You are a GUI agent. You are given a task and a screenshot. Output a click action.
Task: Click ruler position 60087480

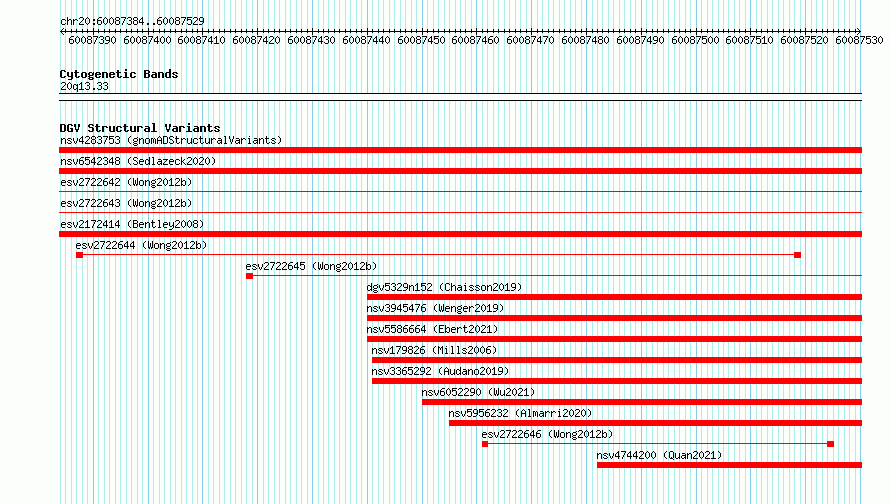coord(585,40)
